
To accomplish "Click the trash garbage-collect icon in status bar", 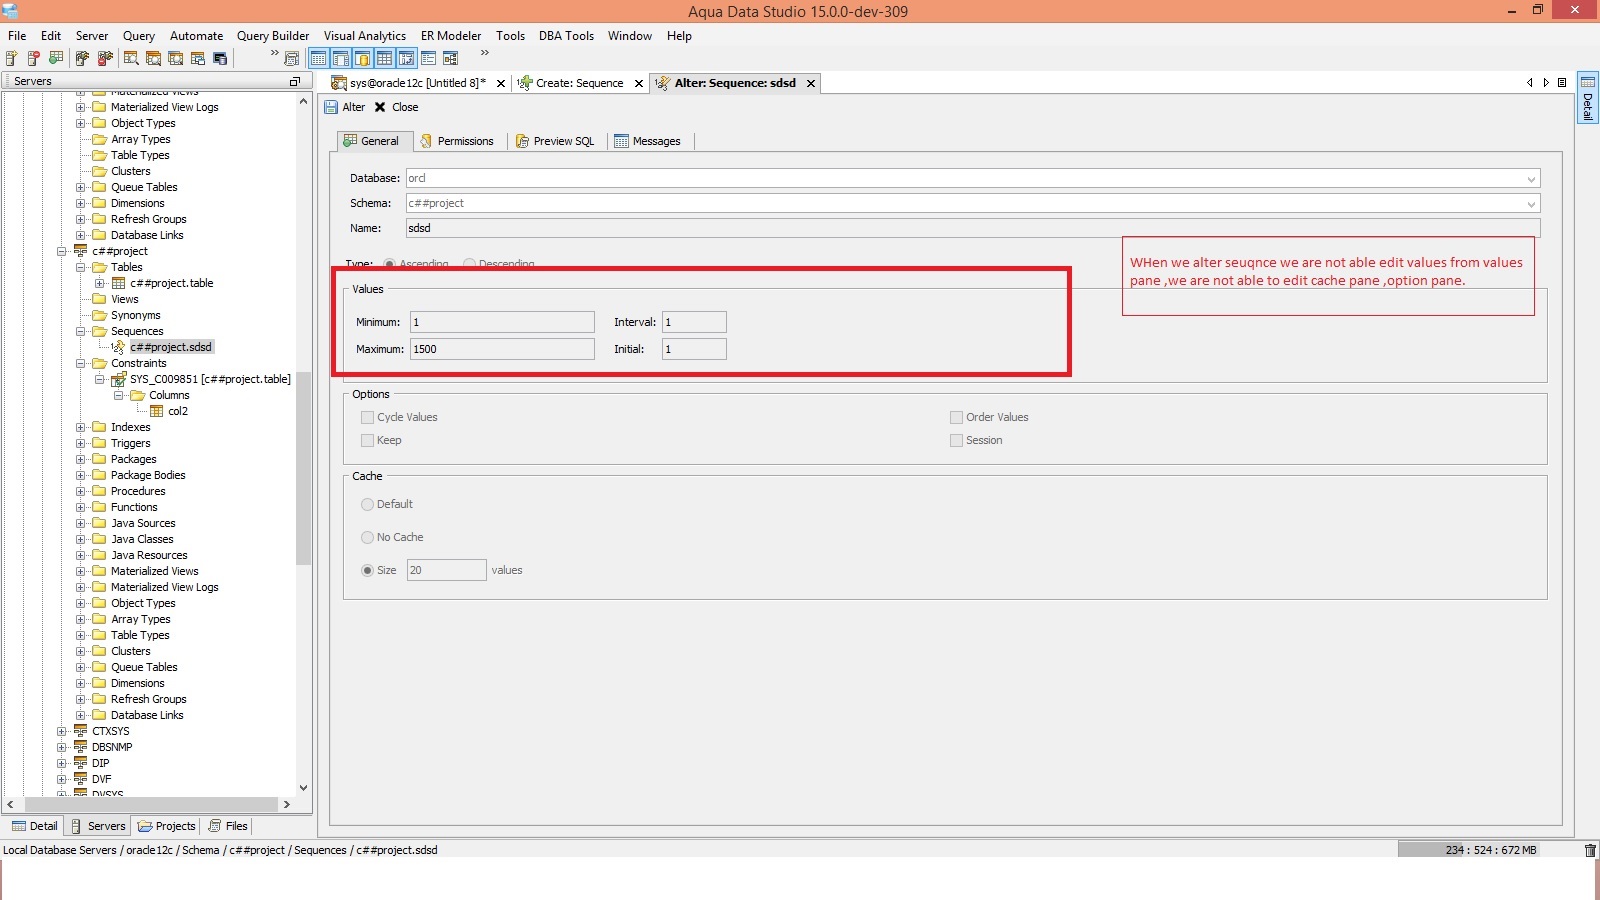I will pyautogui.click(x=1590, y=850).
